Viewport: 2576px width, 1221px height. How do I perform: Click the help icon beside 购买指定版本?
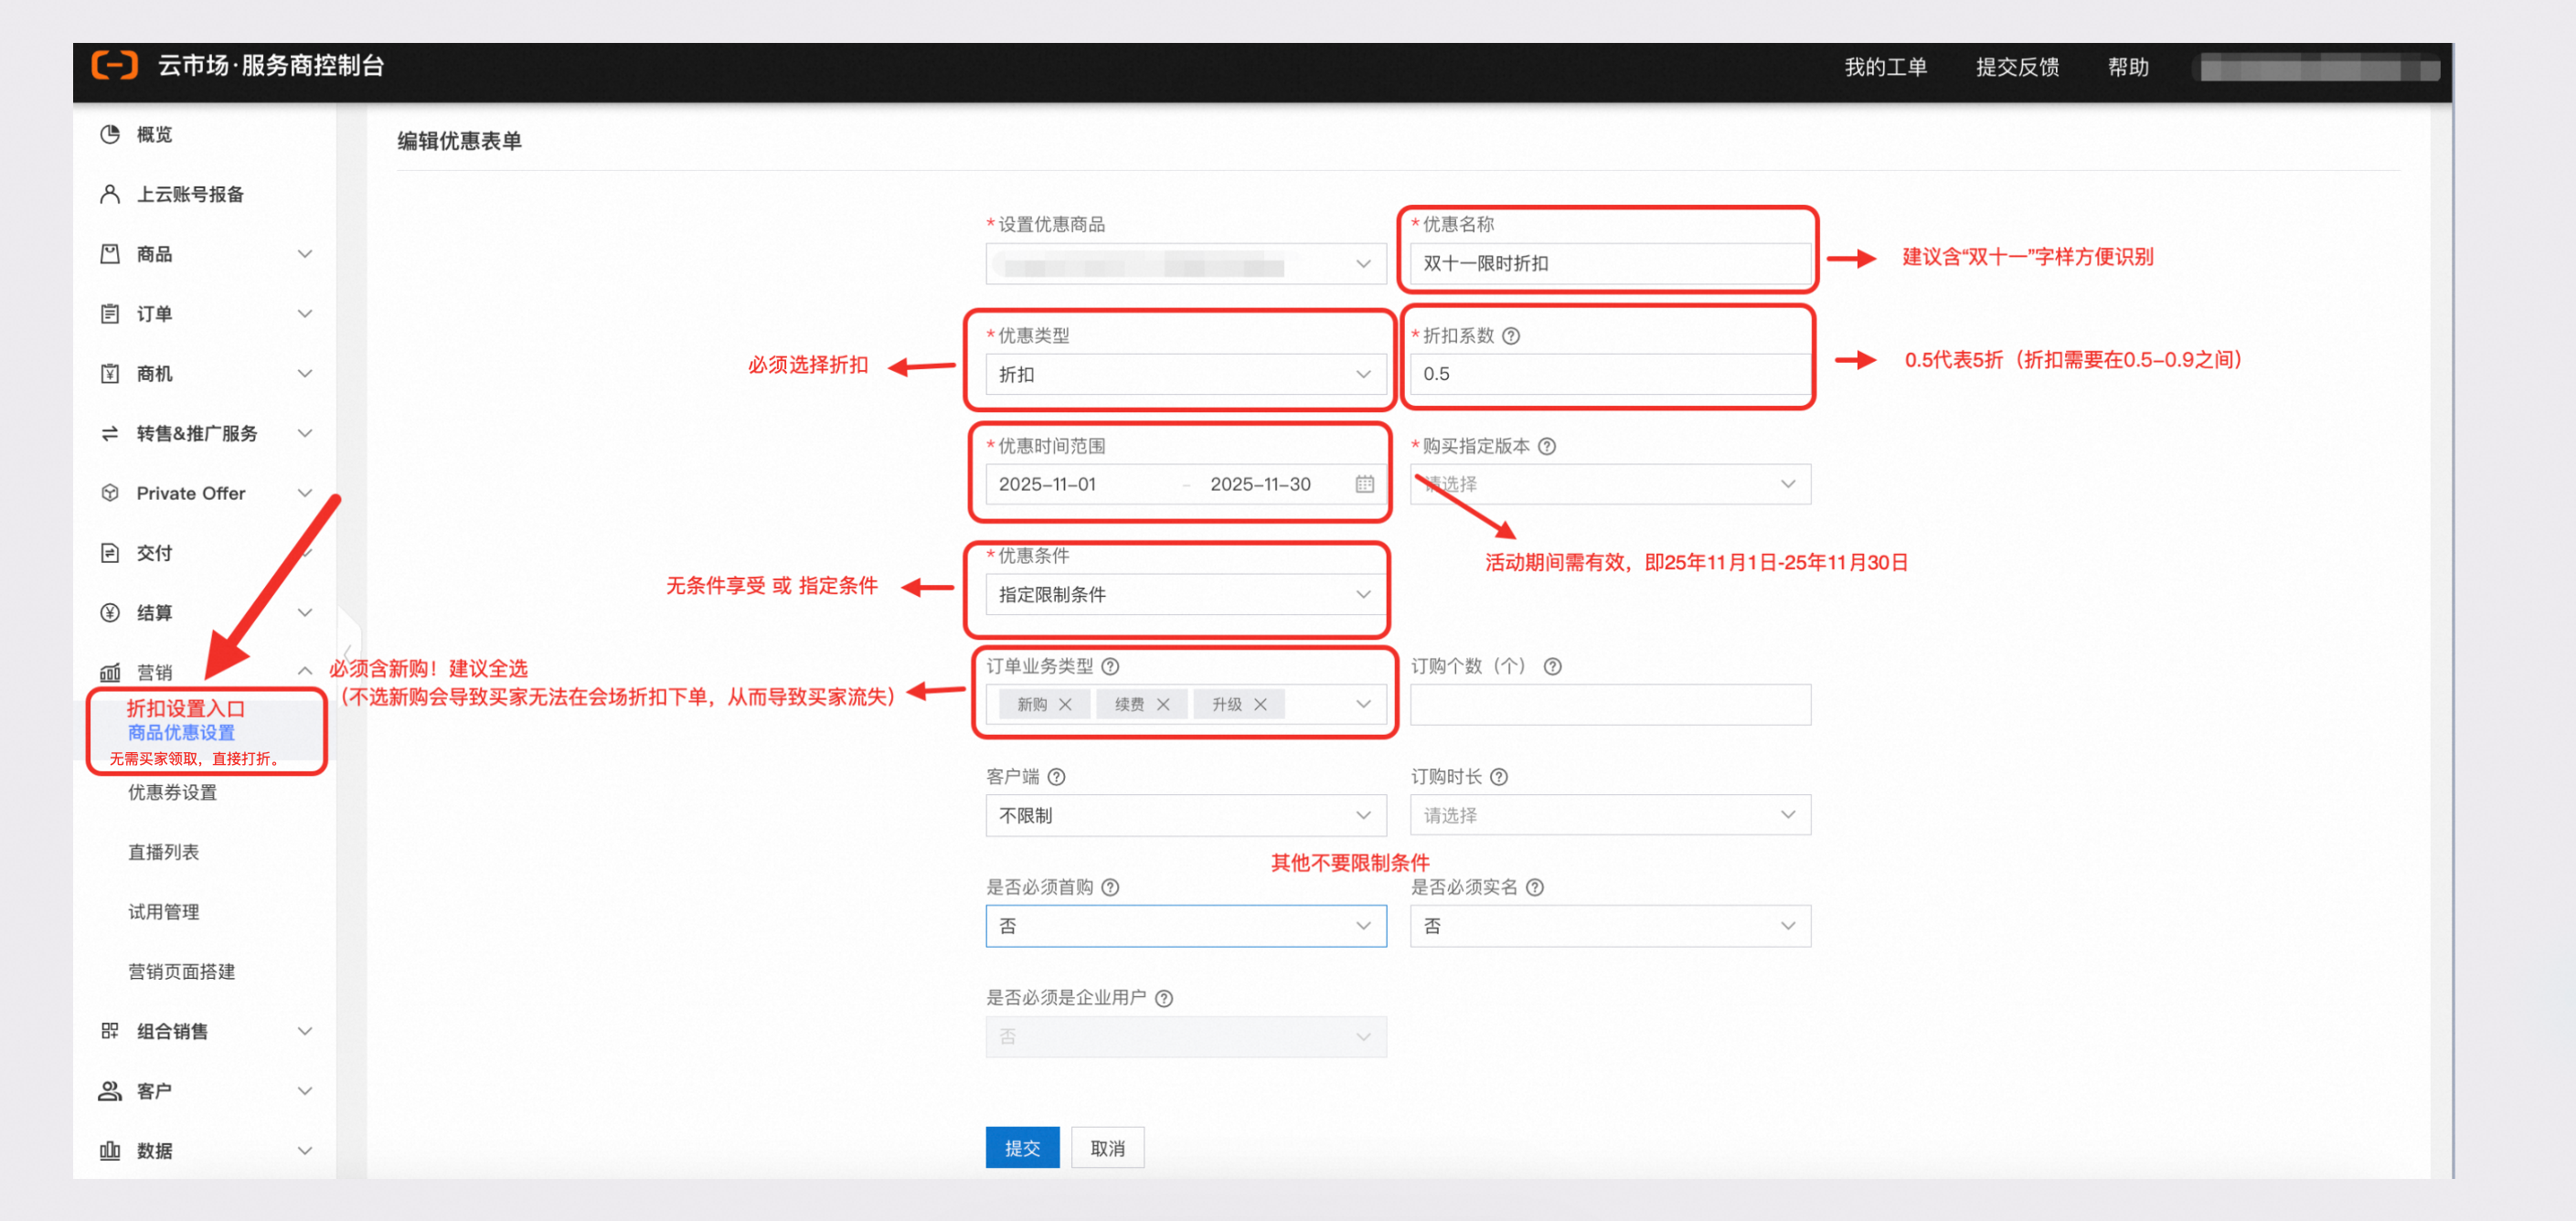pos(1547,446)
